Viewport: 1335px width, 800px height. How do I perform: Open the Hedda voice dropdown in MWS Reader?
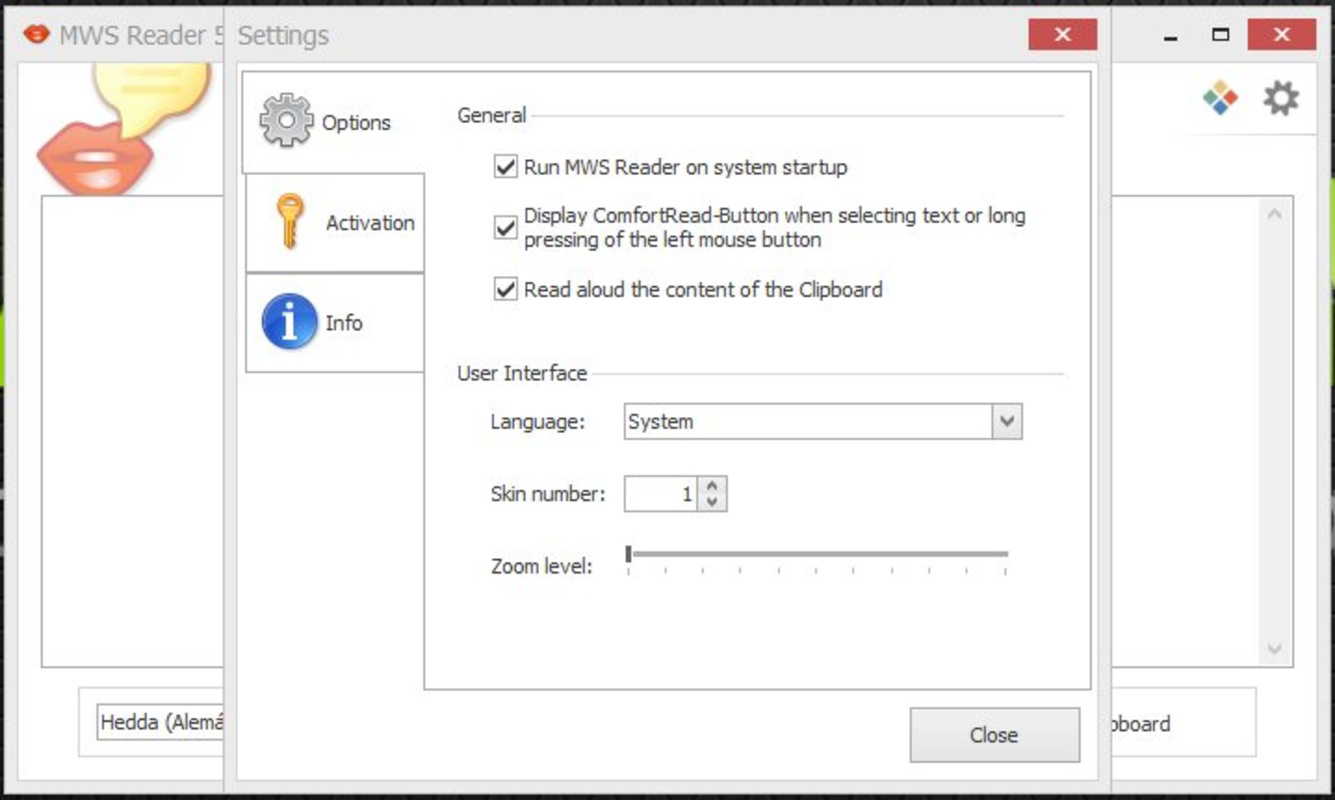(160, 722)
